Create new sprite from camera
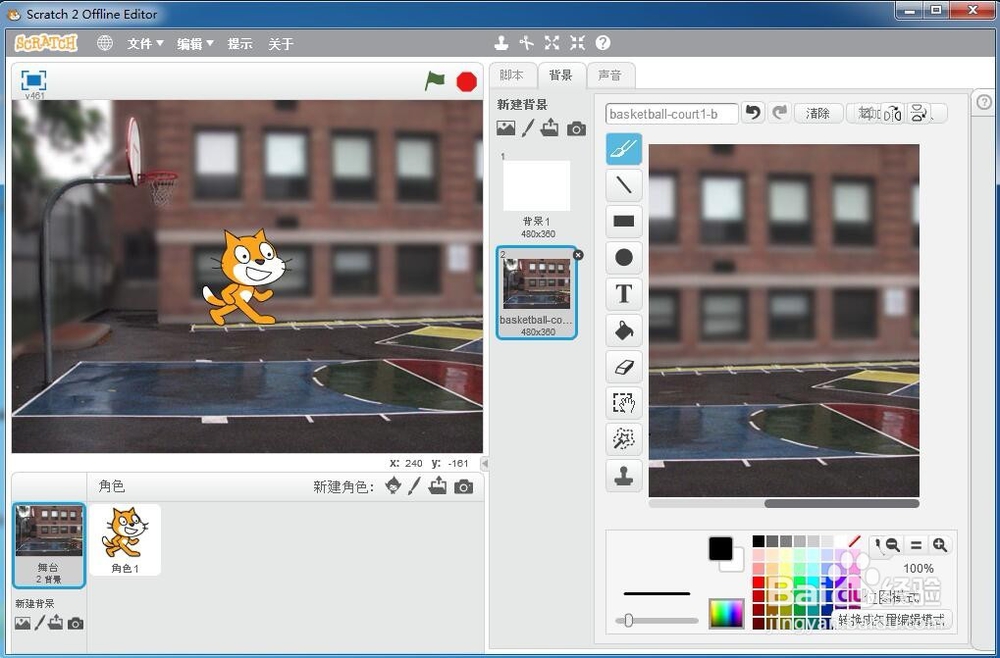This screenshot has width=1000, height=658. (464, 486)
